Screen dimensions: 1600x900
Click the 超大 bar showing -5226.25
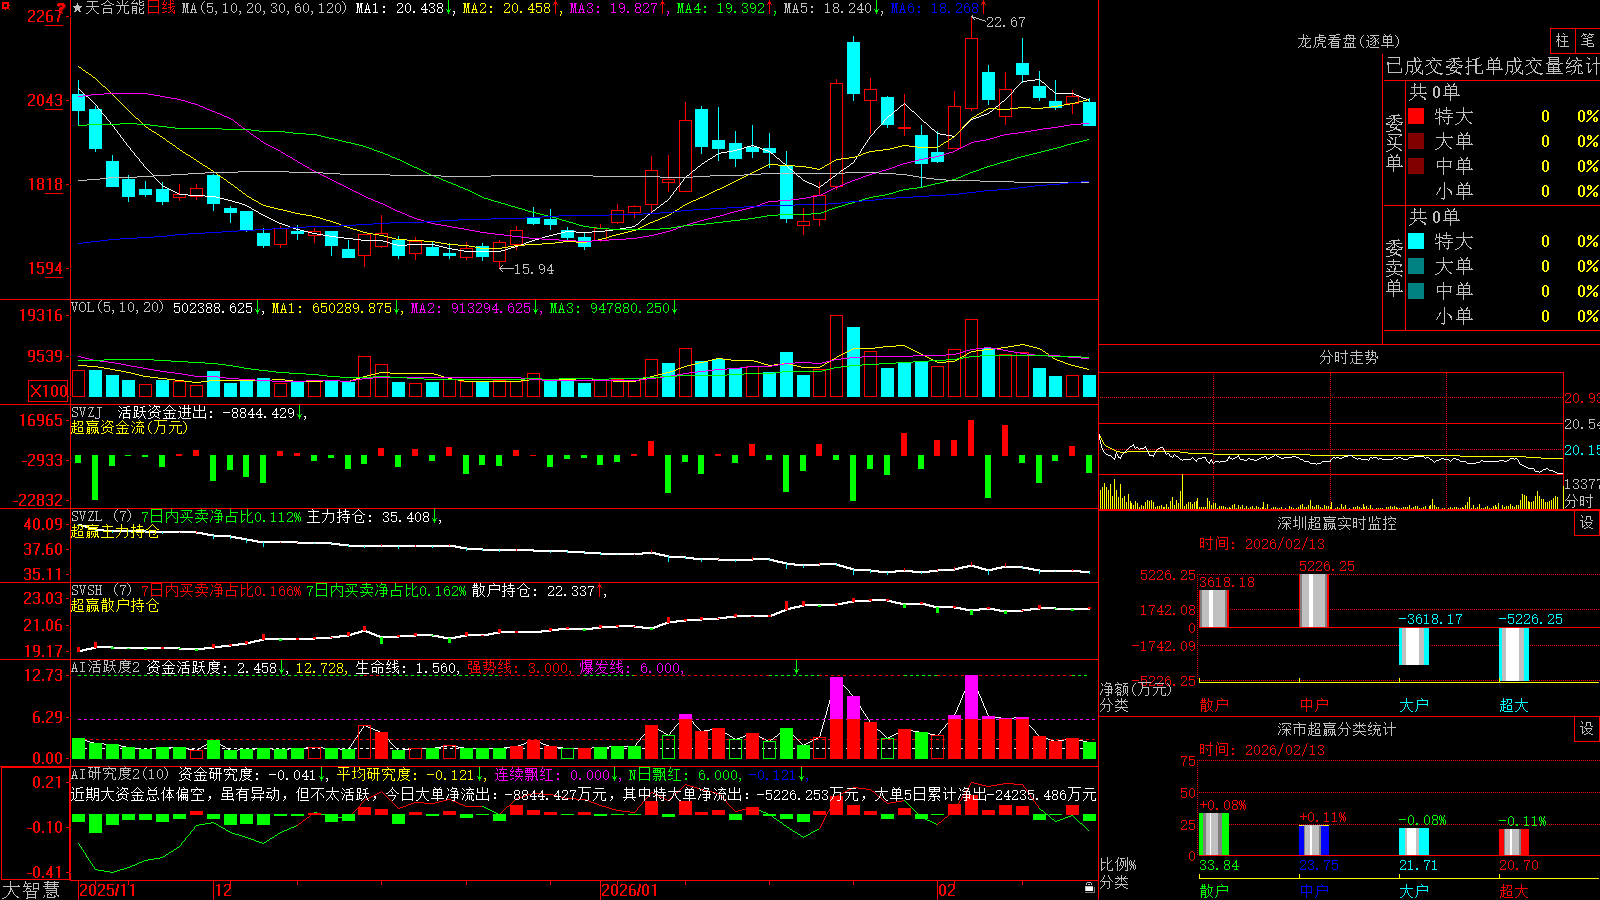click(x=1514, y=654)
